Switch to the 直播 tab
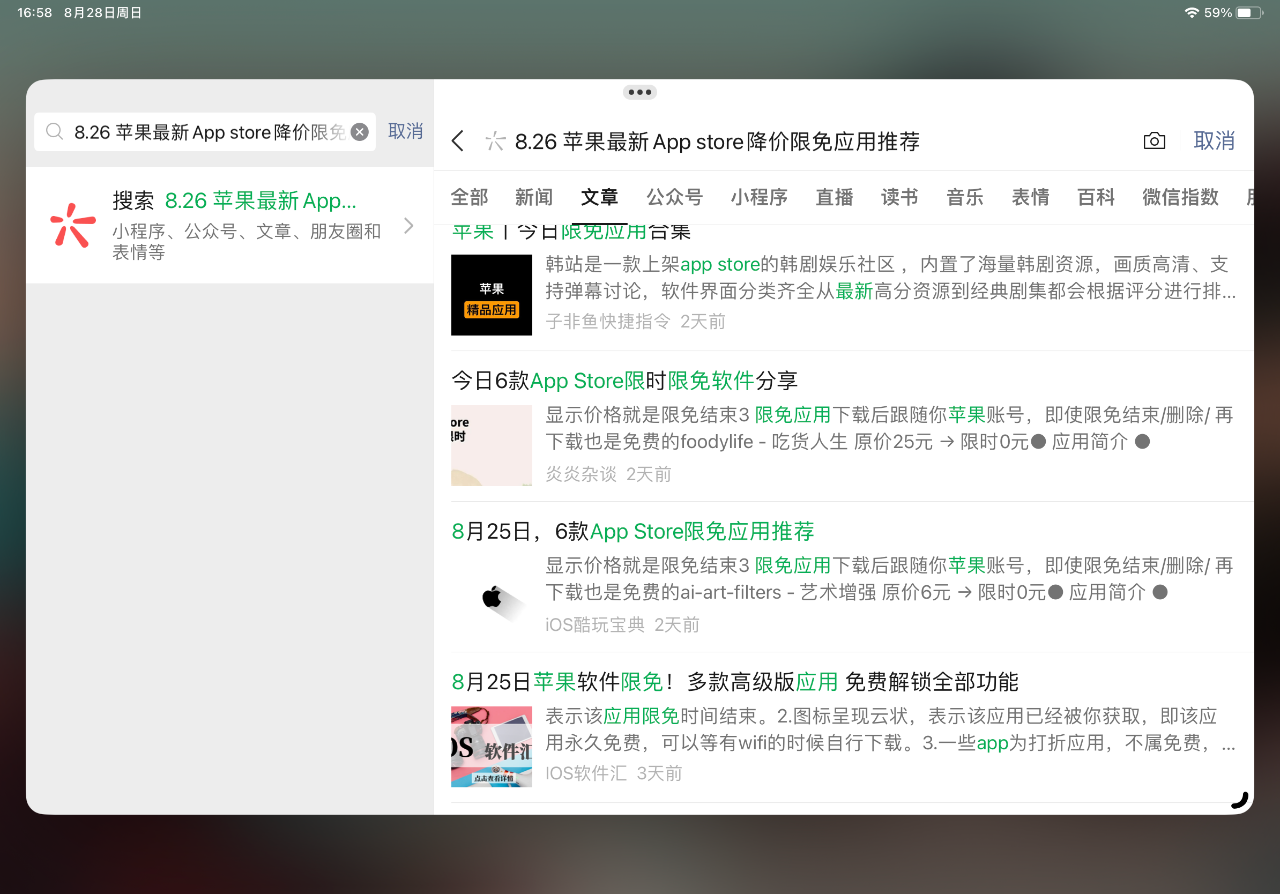 834,197
